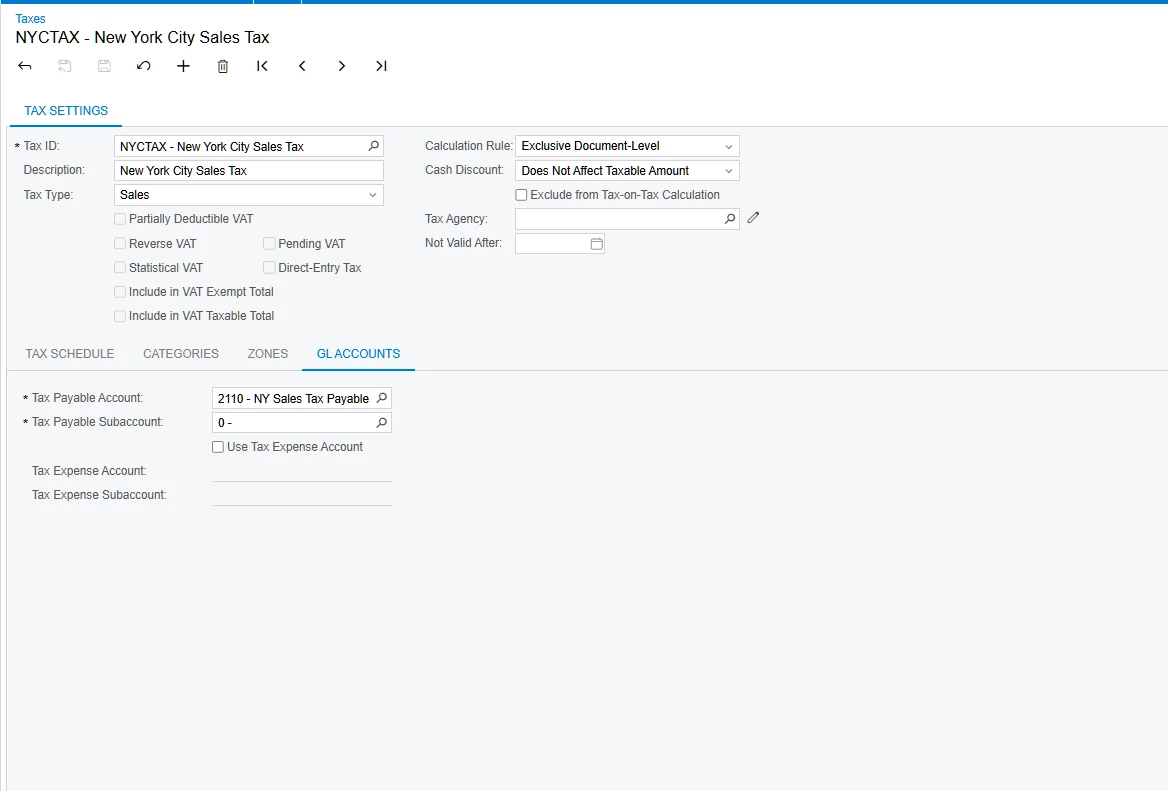Click Tax Agency edit pencil icon
Screen dimensions: 1168x791
[x=753, y=217]
